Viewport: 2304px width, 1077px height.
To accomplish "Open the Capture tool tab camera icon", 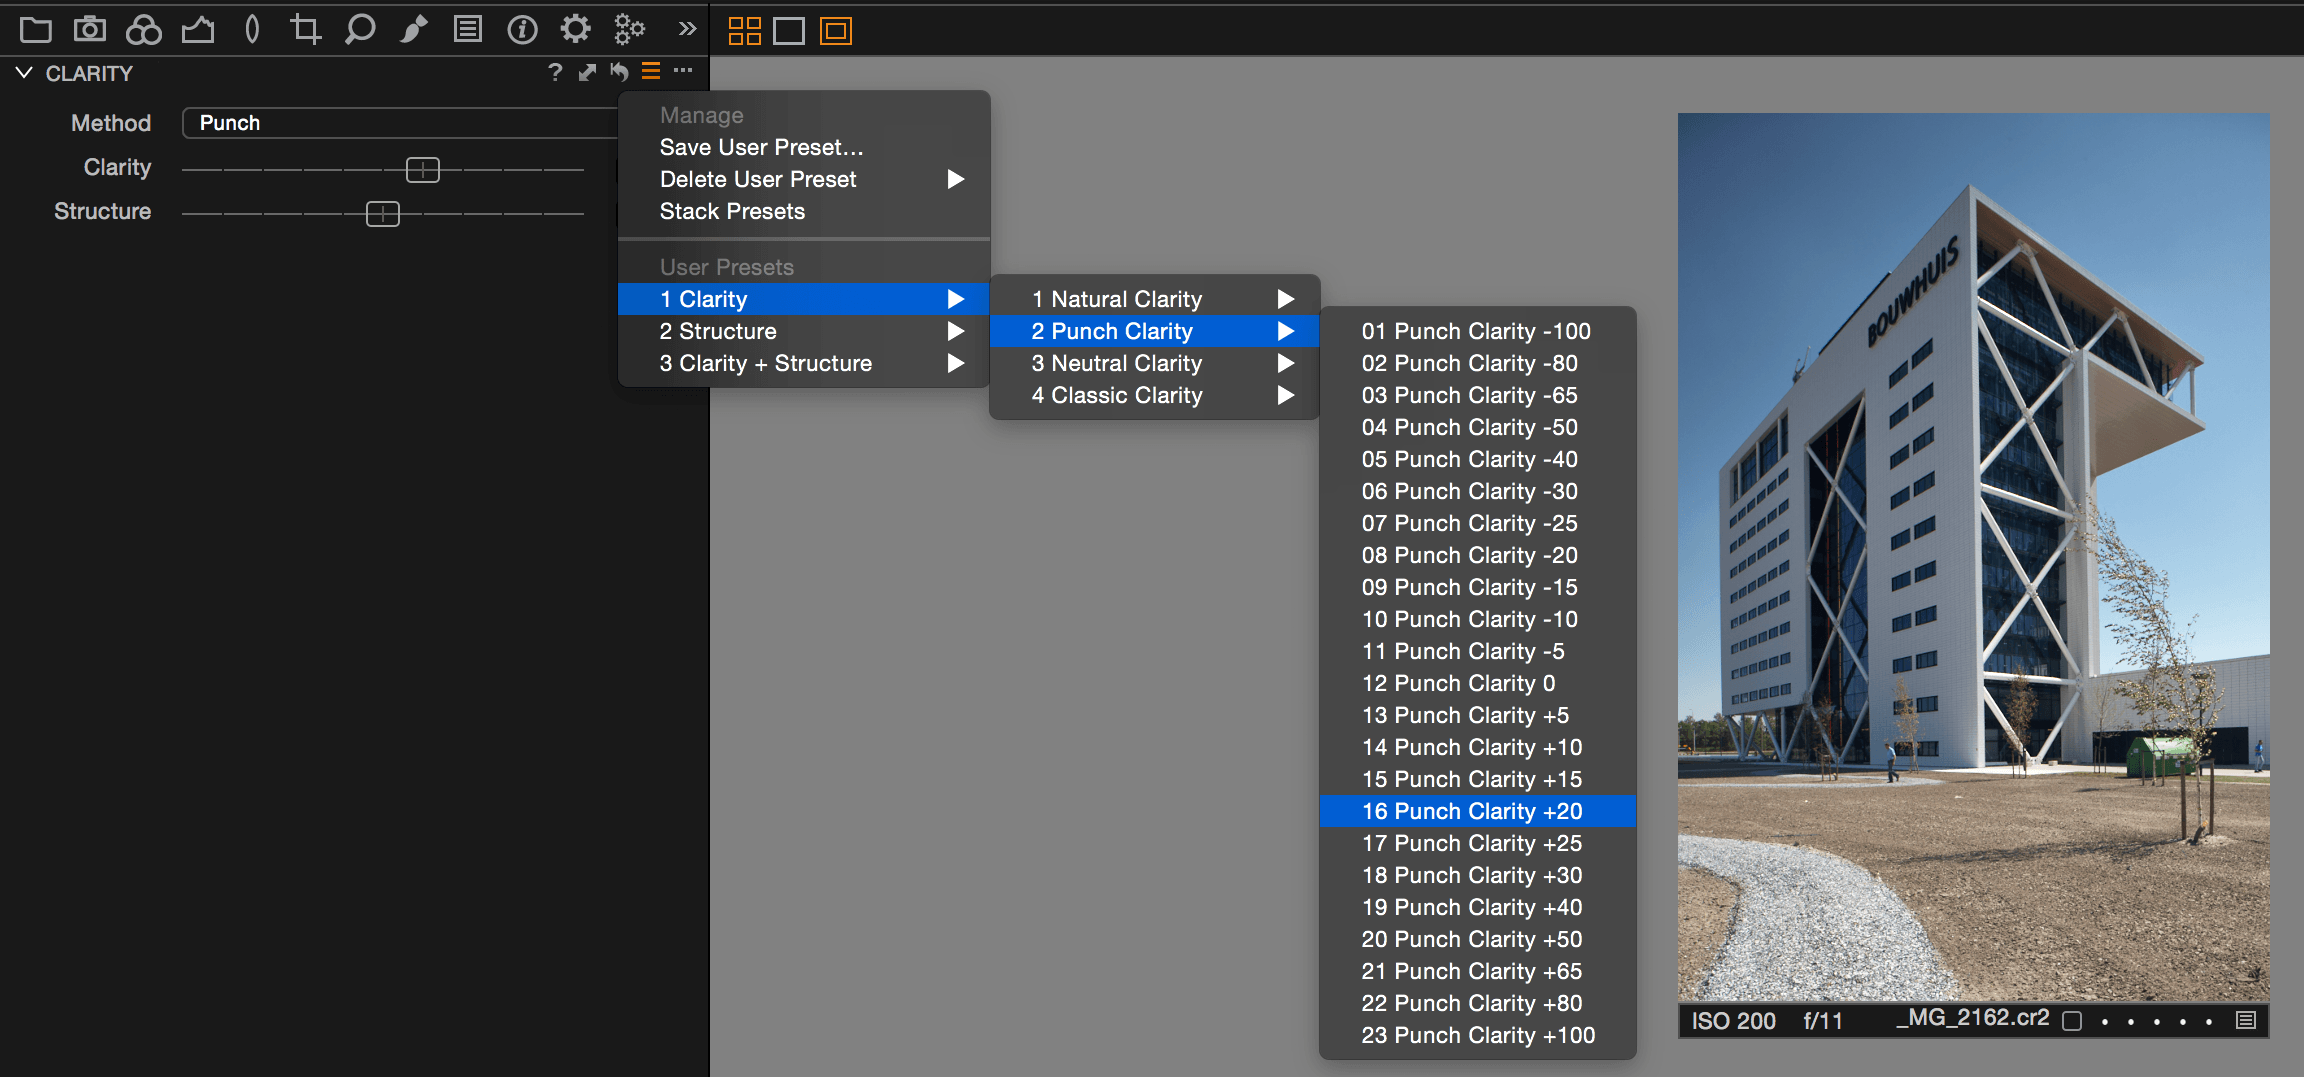I will (90, 30).
